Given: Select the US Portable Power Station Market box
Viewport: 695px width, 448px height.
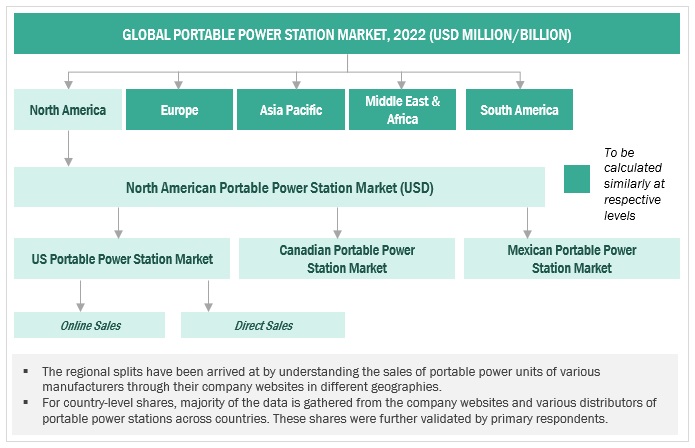Looking at the screenshot, I should point(121,259).
